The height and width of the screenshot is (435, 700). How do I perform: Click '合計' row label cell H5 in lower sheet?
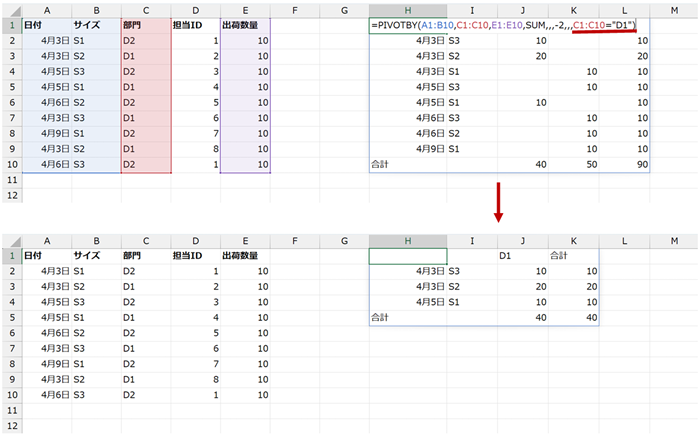408,318
